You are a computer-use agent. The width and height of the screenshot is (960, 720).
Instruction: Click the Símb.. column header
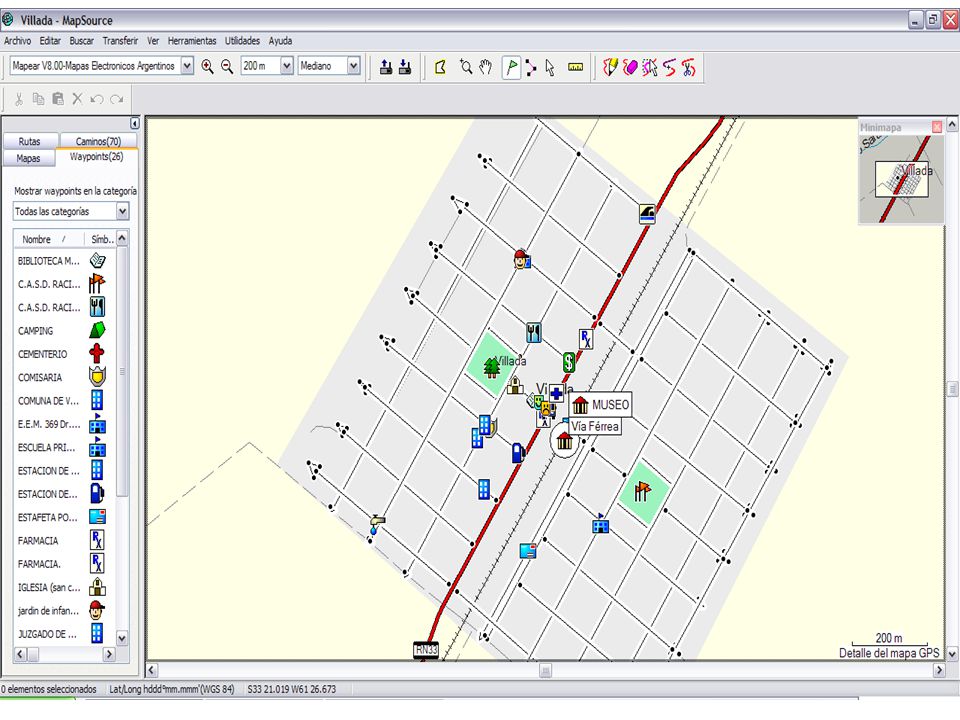pos(100,239)
